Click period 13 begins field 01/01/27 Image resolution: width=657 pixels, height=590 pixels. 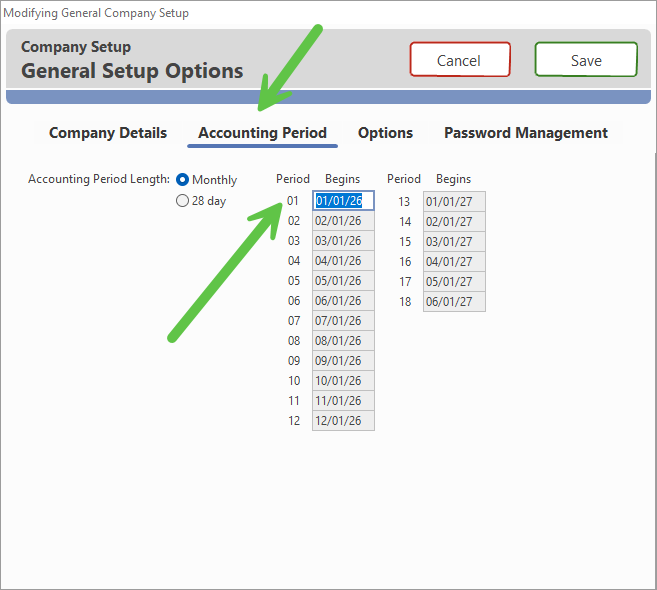pos(454,202)
